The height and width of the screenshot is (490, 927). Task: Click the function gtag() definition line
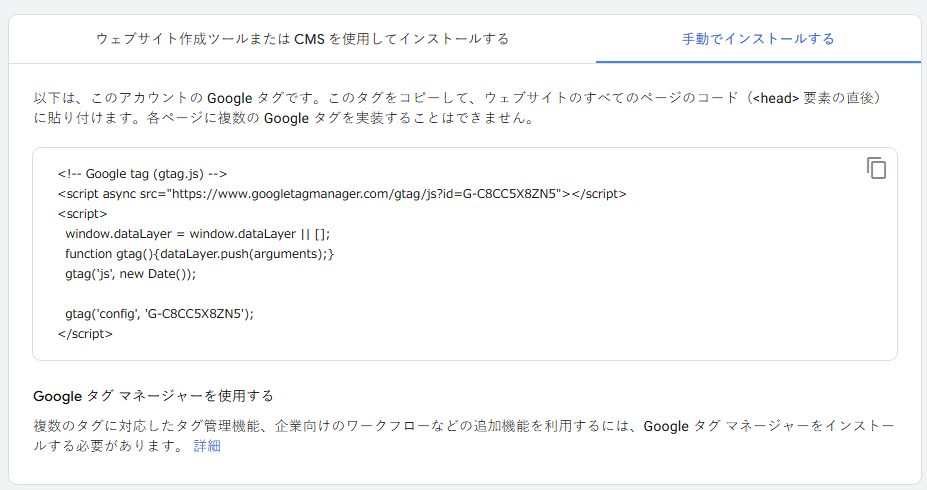(199, 254)
